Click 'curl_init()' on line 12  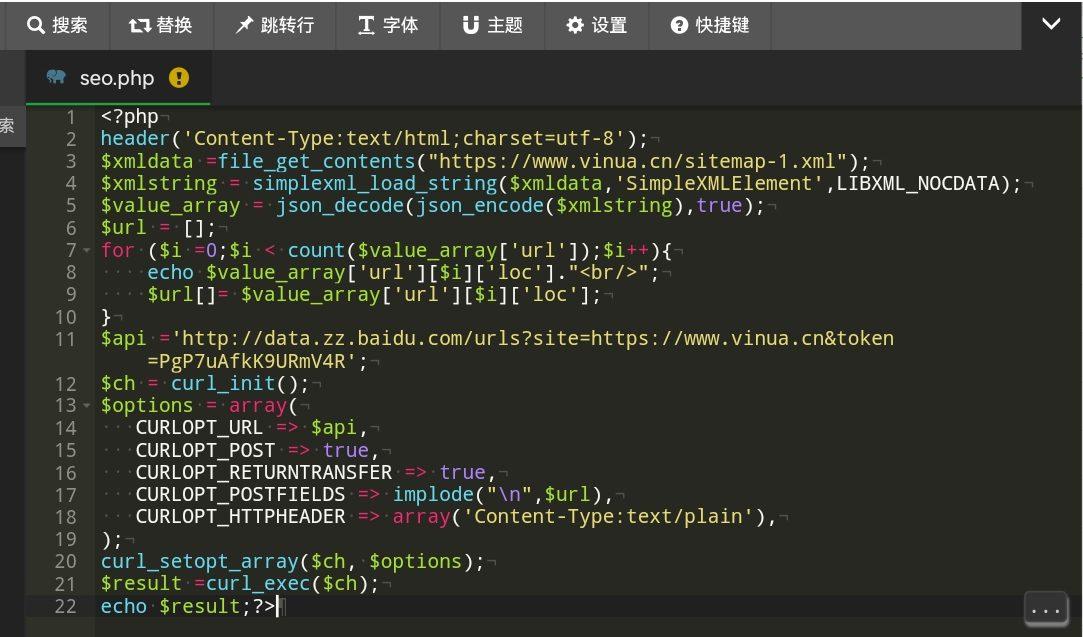240,383
